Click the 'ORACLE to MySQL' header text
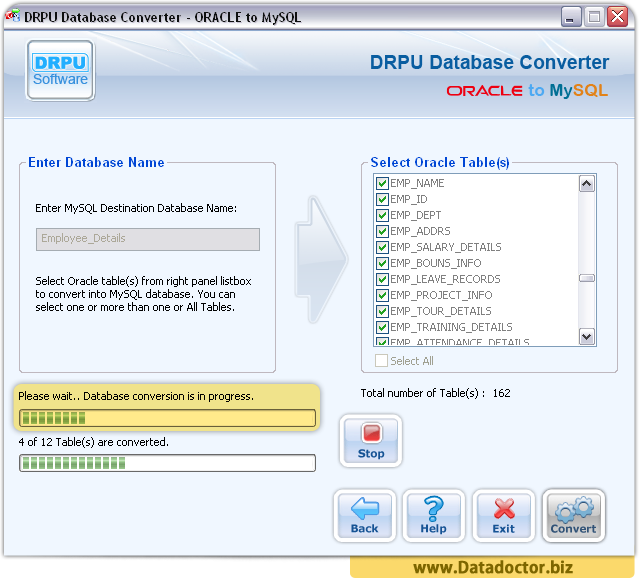 pyautogui.click(x=527, y=90)
